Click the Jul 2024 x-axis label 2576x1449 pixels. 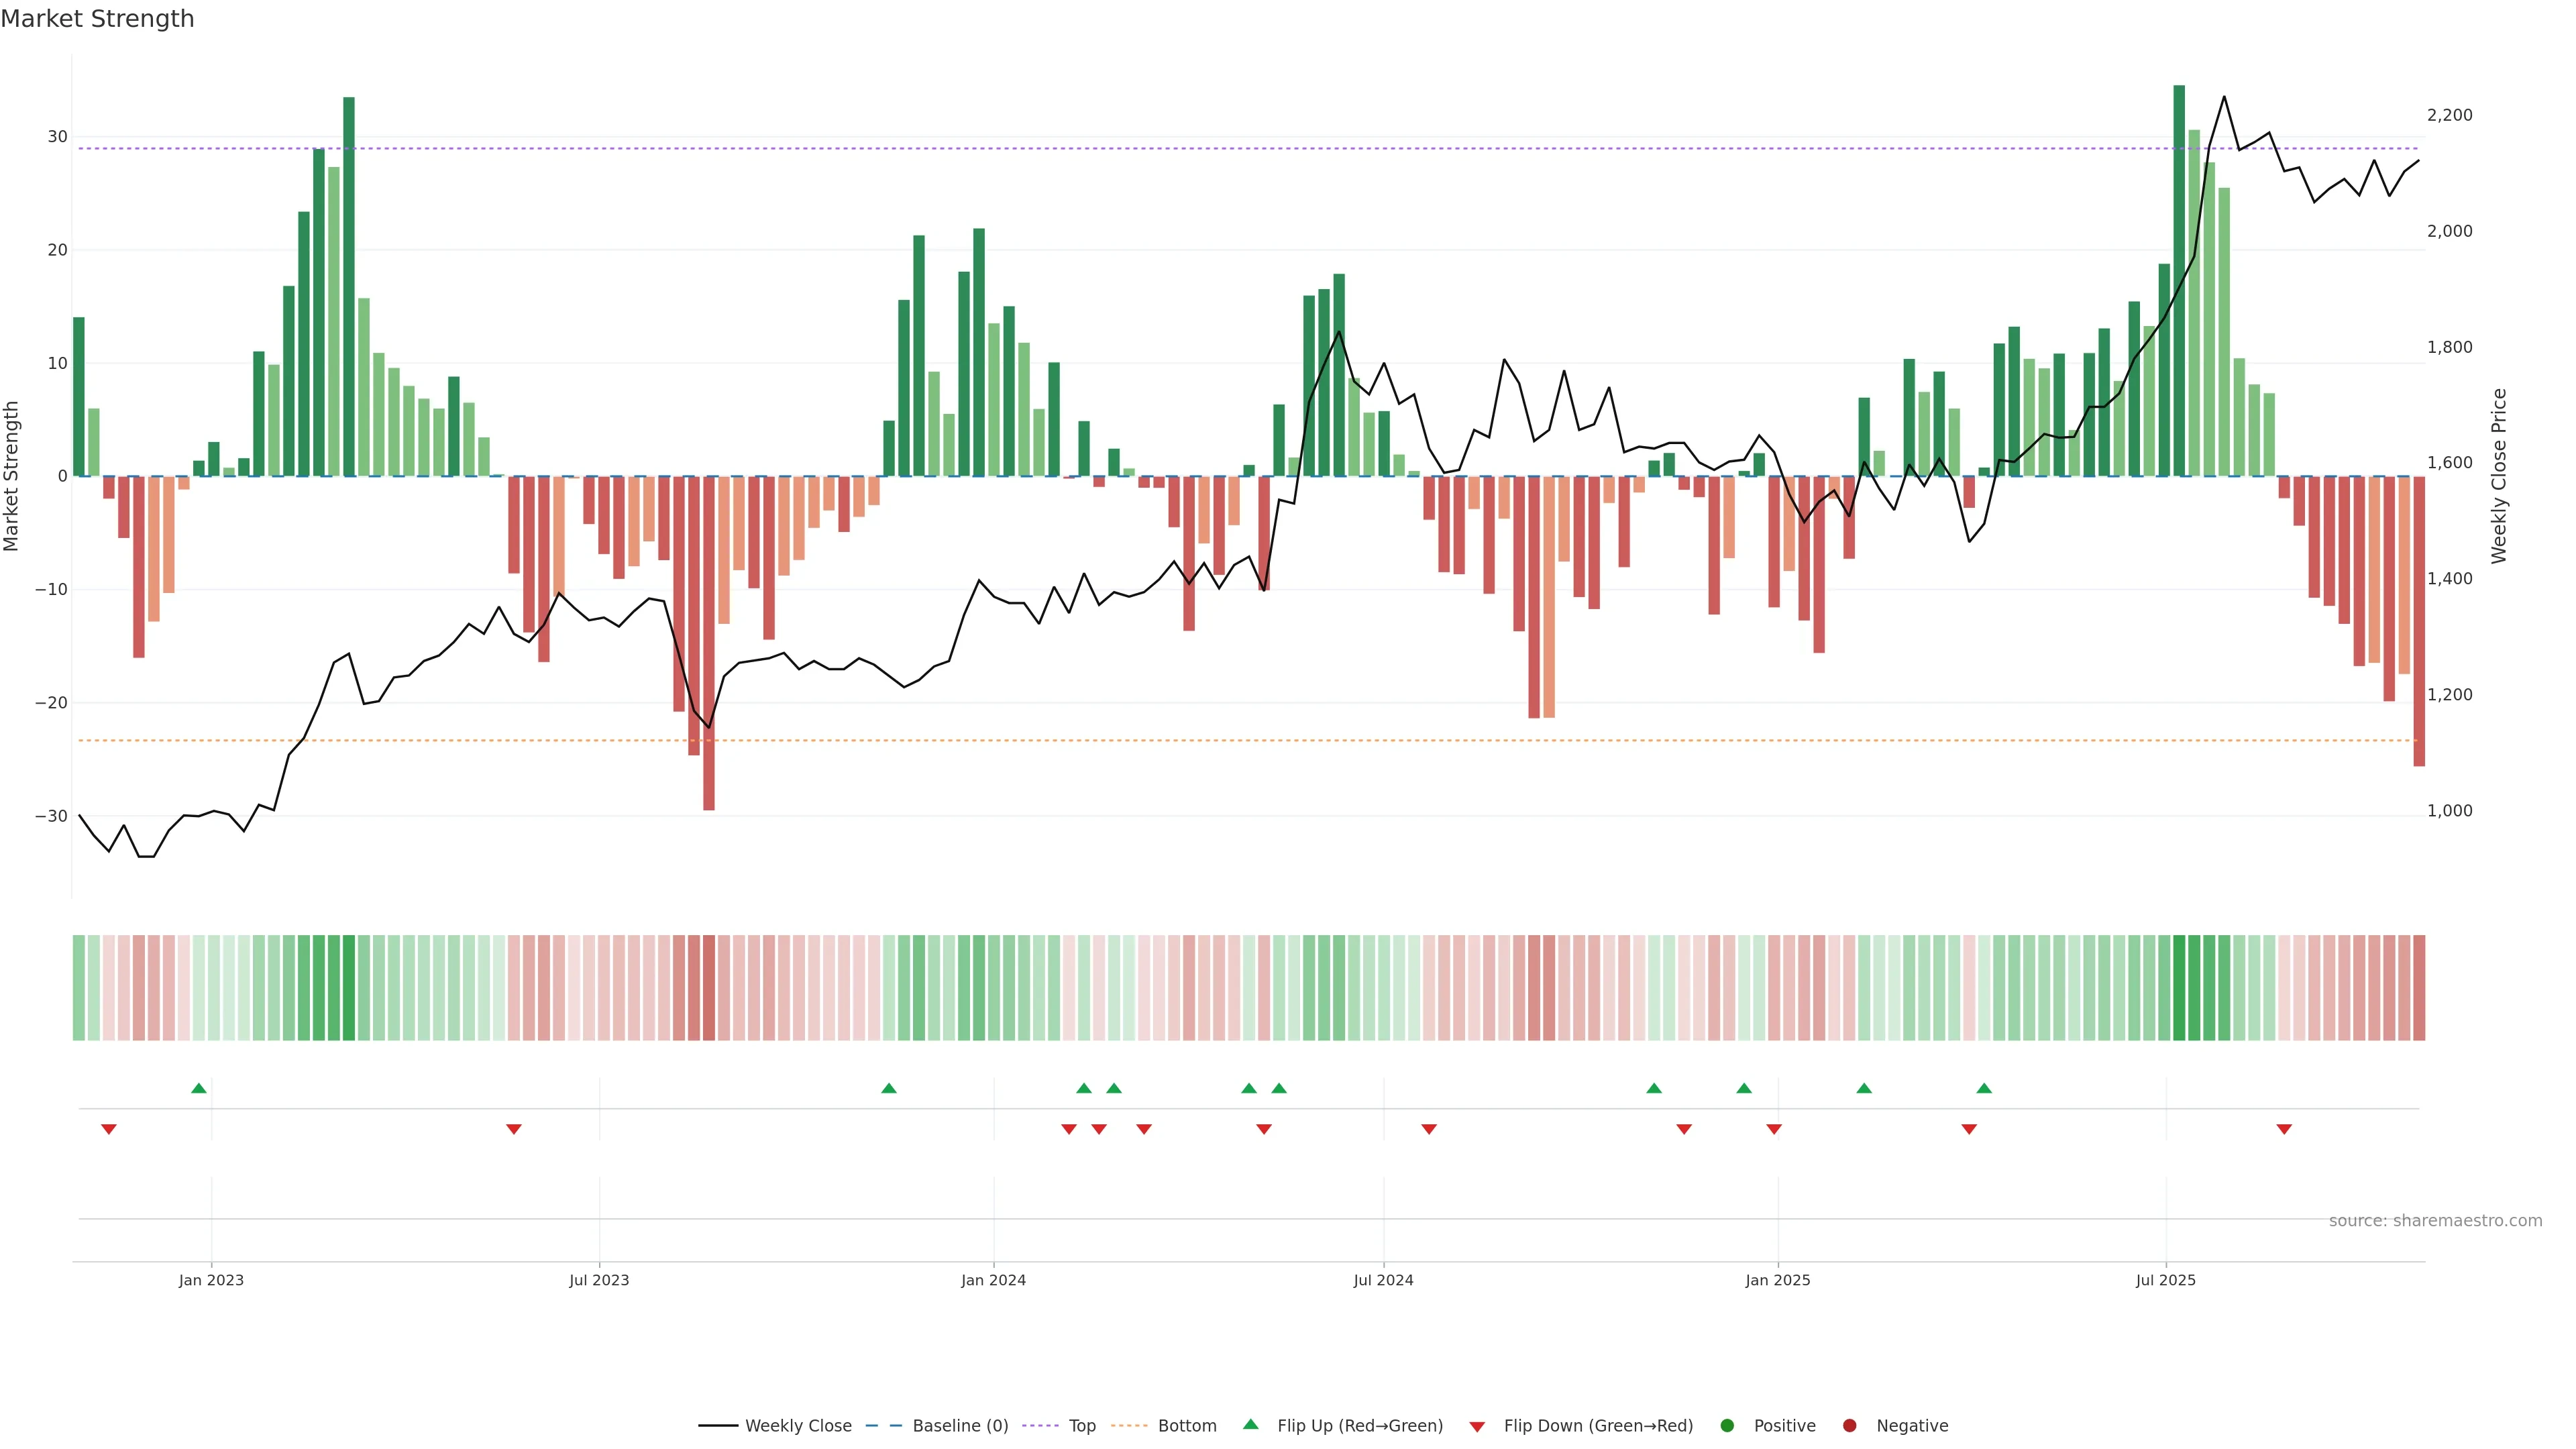pyautogui.click(x=1383, y=1280)
